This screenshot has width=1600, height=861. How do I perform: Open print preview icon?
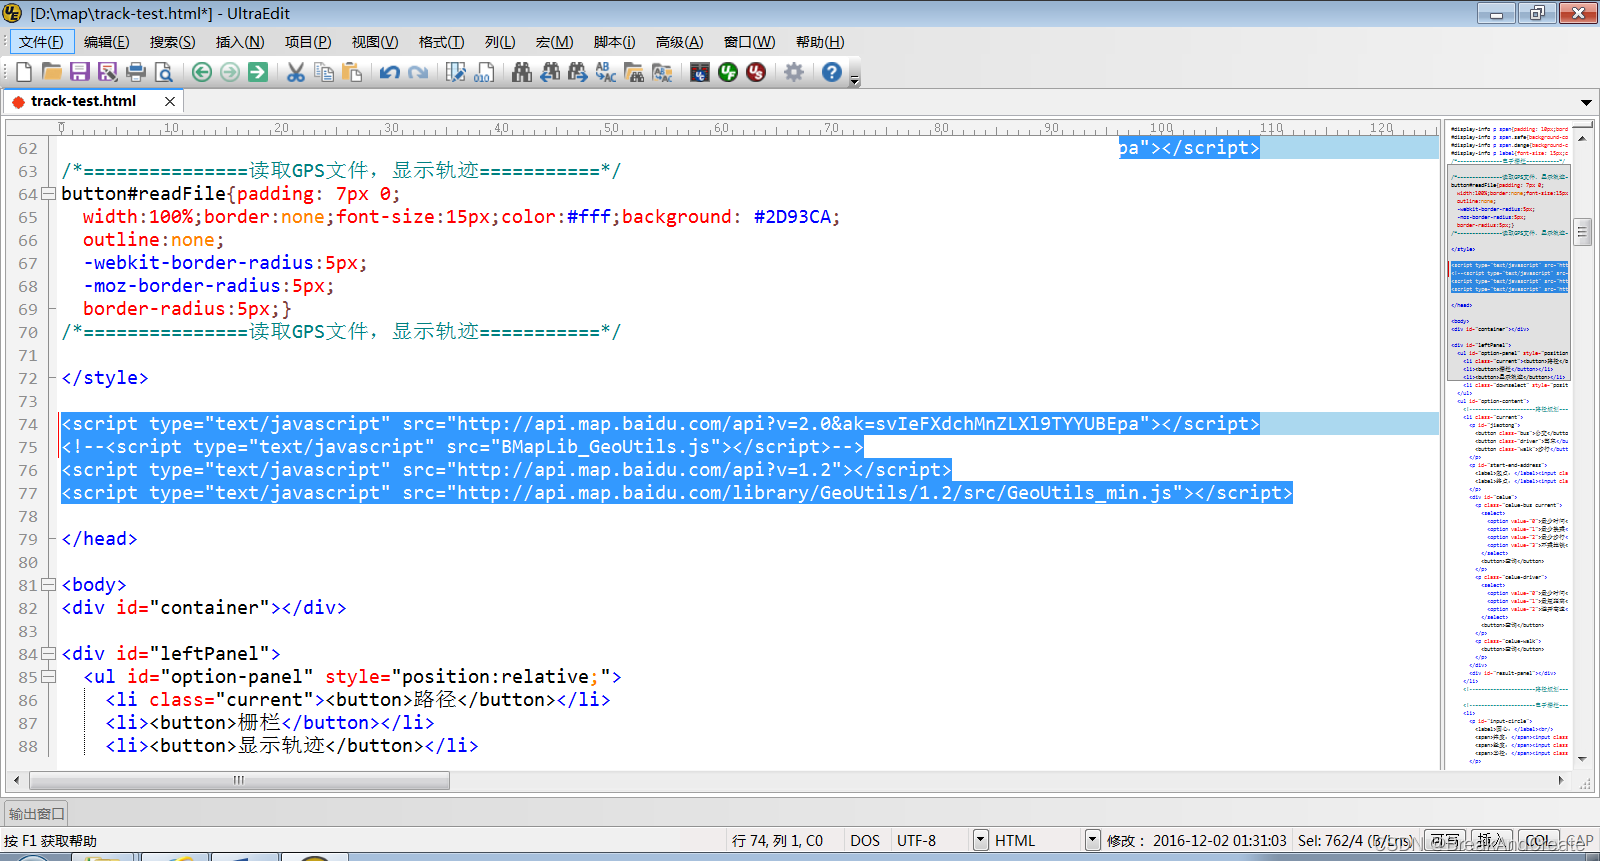pos(164,72)
